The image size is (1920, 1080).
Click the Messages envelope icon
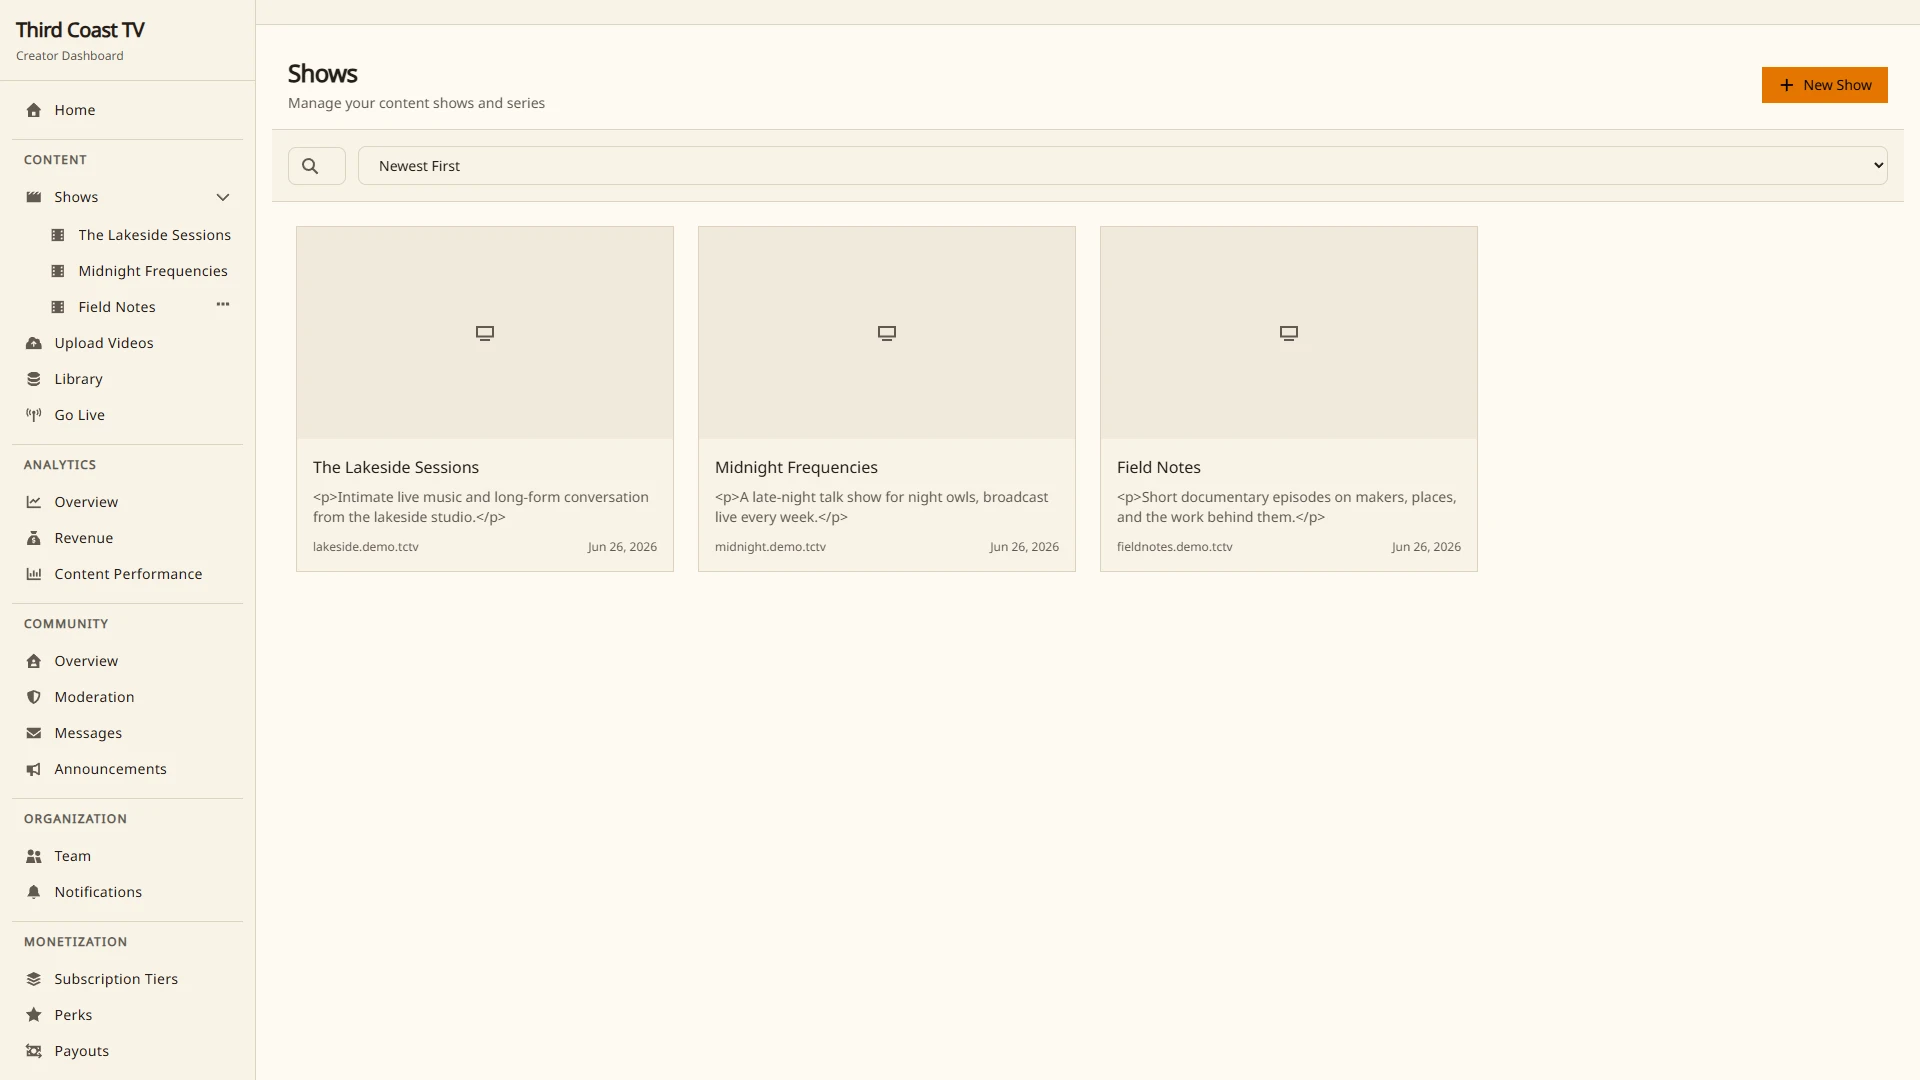[x=34, y=733]
